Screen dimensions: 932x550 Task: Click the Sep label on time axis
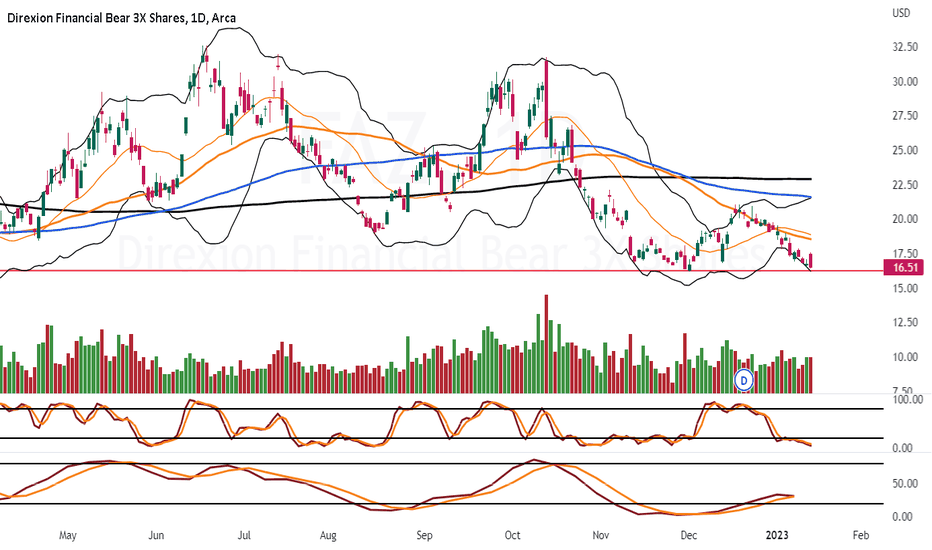click(x=424, y=535)
